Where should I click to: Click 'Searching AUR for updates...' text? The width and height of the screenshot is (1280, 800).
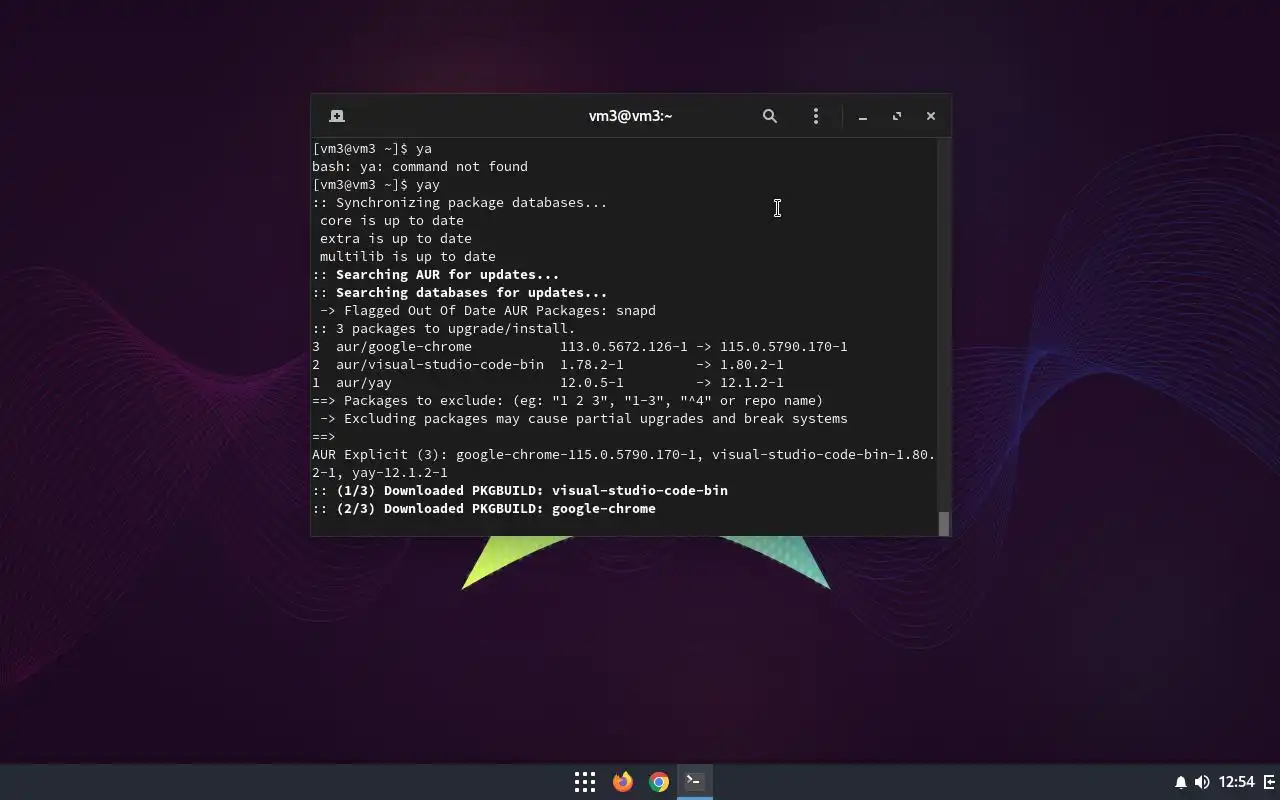pyautogui.click(x=447, y=275)
